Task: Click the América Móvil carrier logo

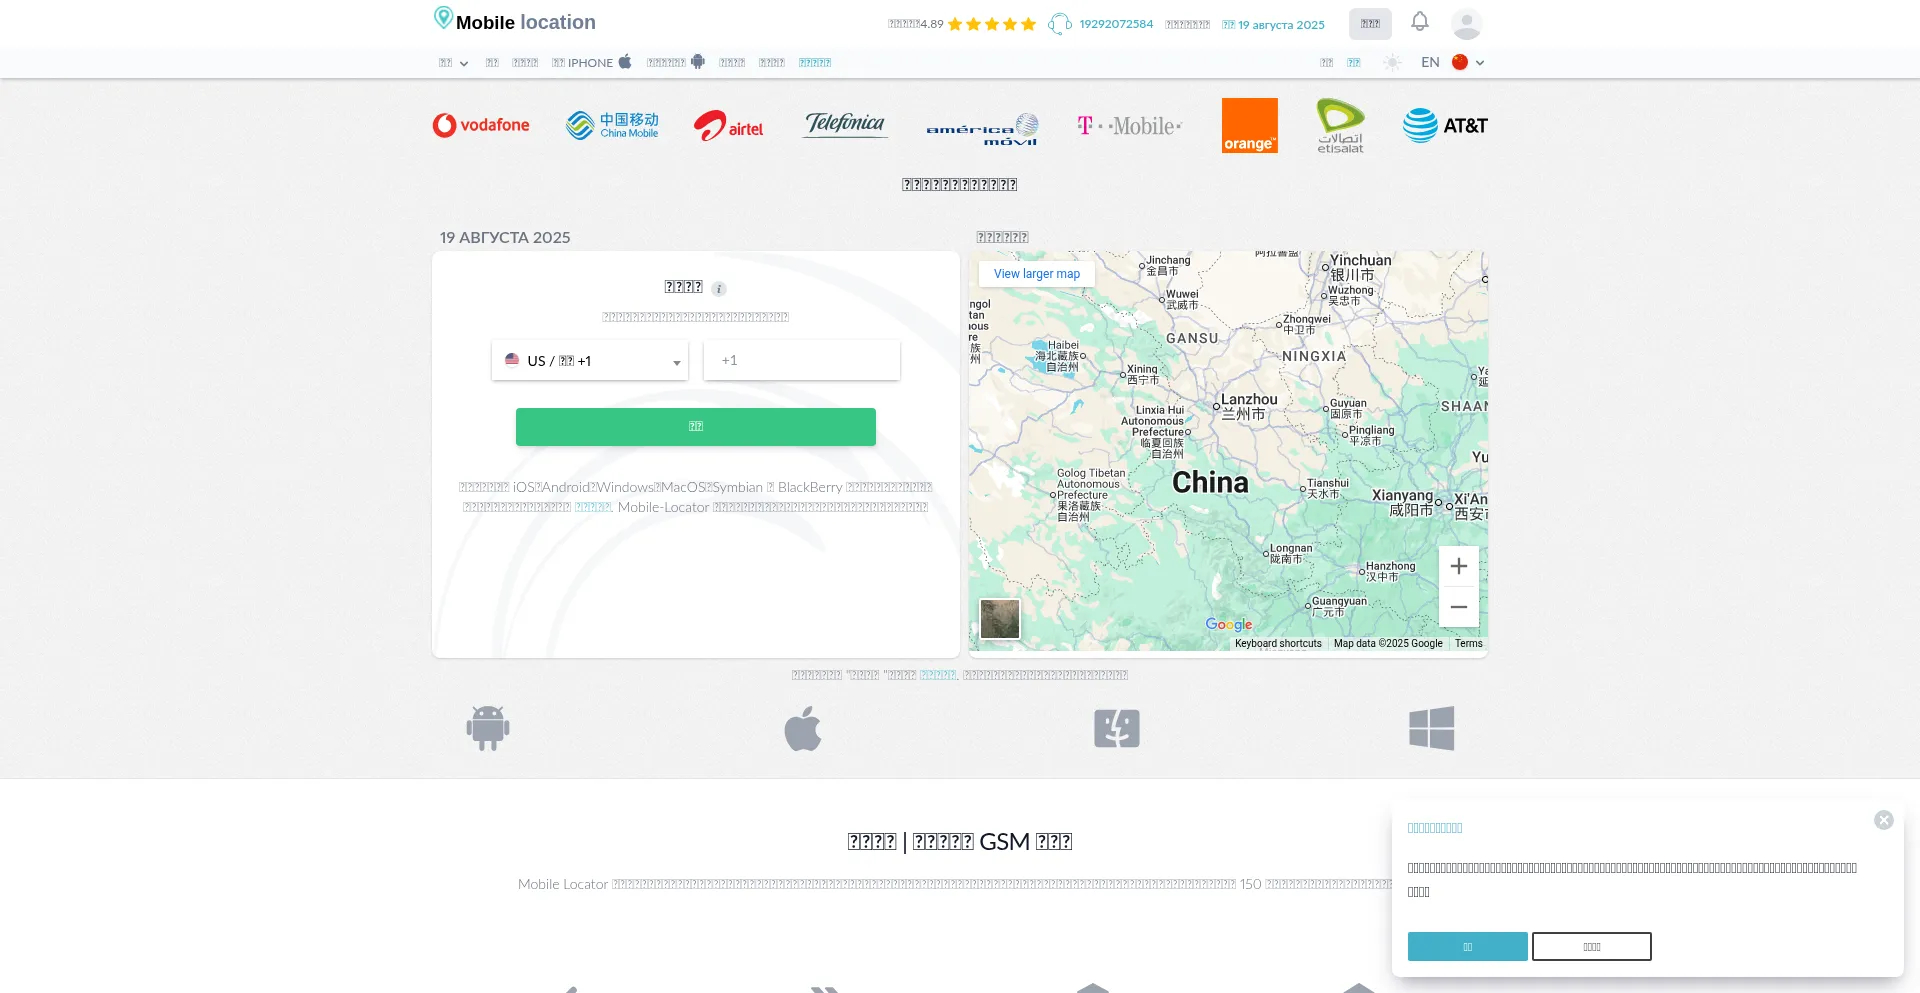Action: click(x=983, y=129)
